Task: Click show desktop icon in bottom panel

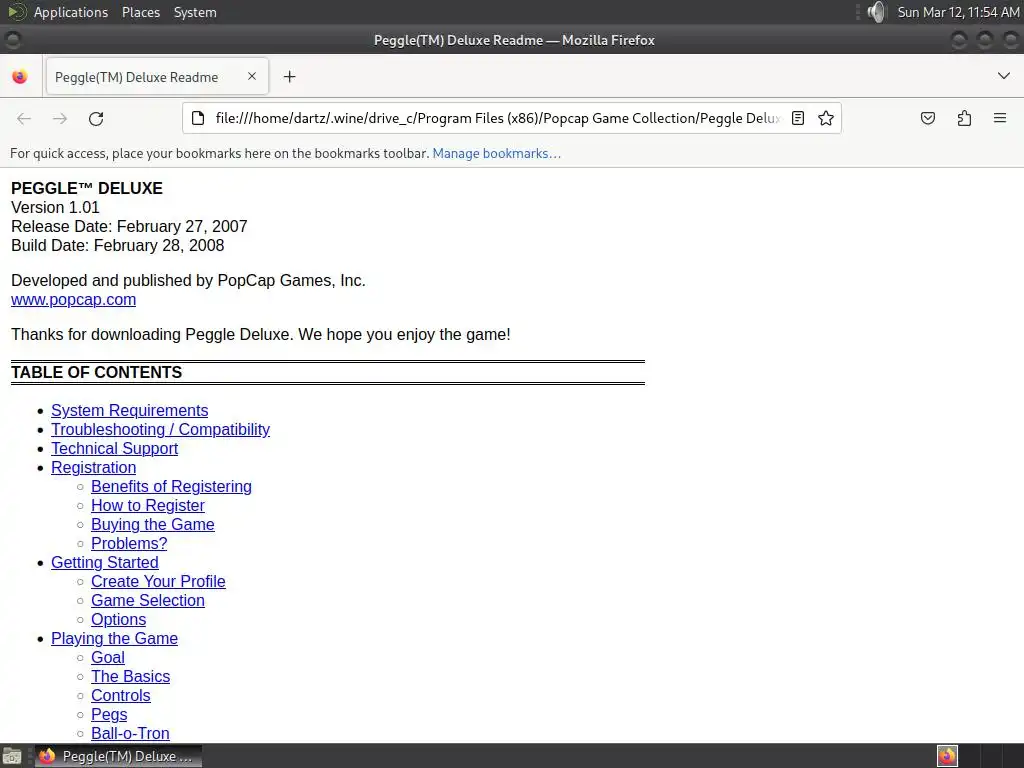Action: [12, 756]
